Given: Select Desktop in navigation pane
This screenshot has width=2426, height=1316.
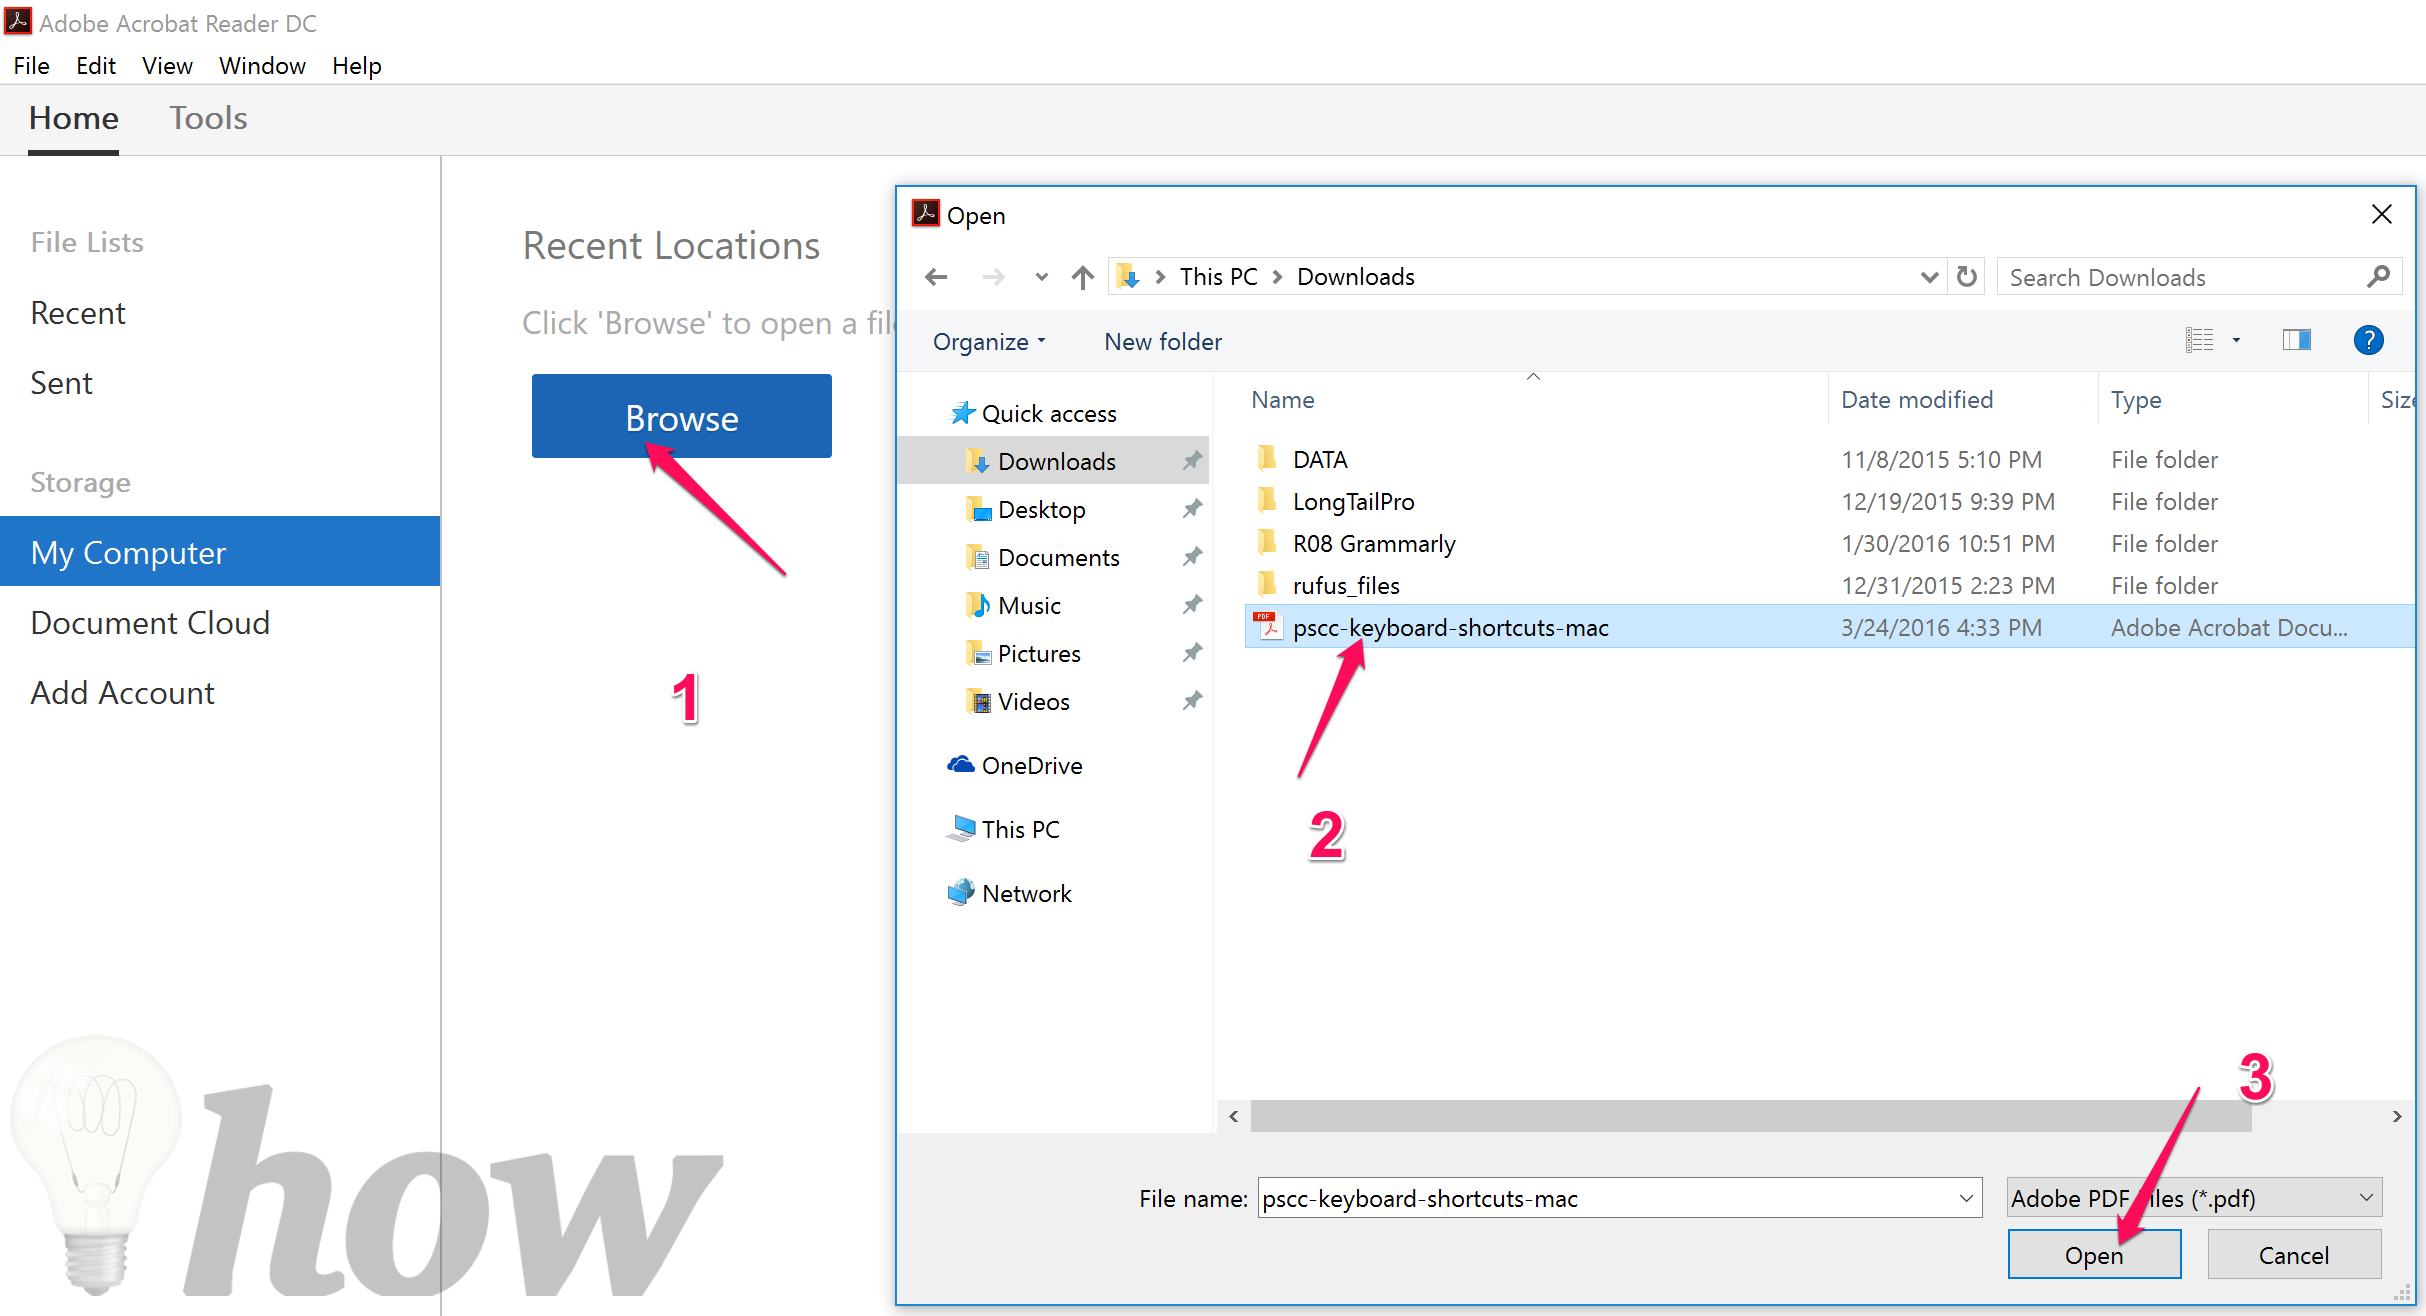Looking at the screenshot, I should point(1041,509).
